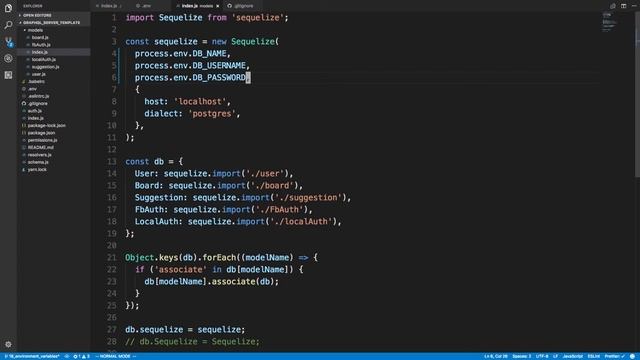
Task: Open board.js in the models folder
Action: (40, 37)
